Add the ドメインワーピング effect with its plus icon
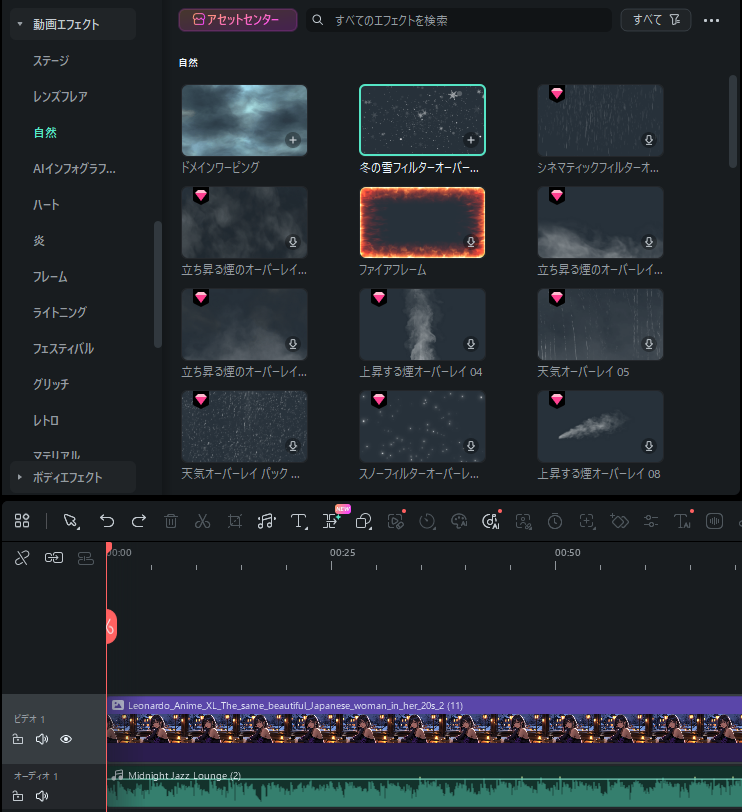 tap(293, 140)
